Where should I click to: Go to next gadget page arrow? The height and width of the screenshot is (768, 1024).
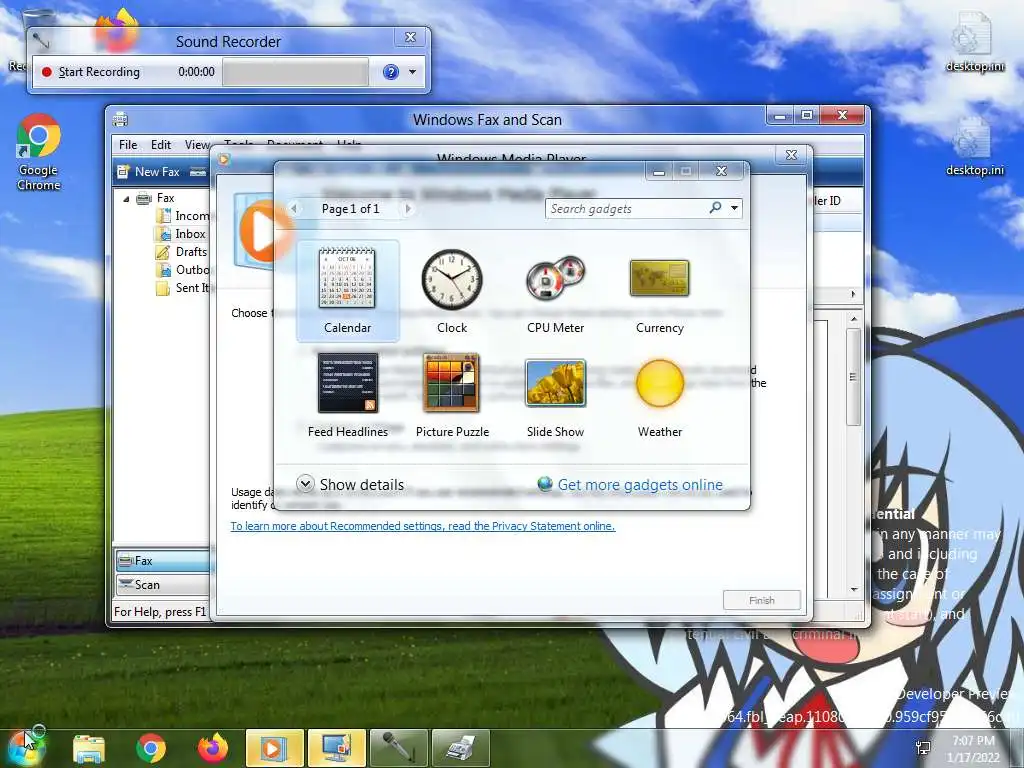[408, 208]
